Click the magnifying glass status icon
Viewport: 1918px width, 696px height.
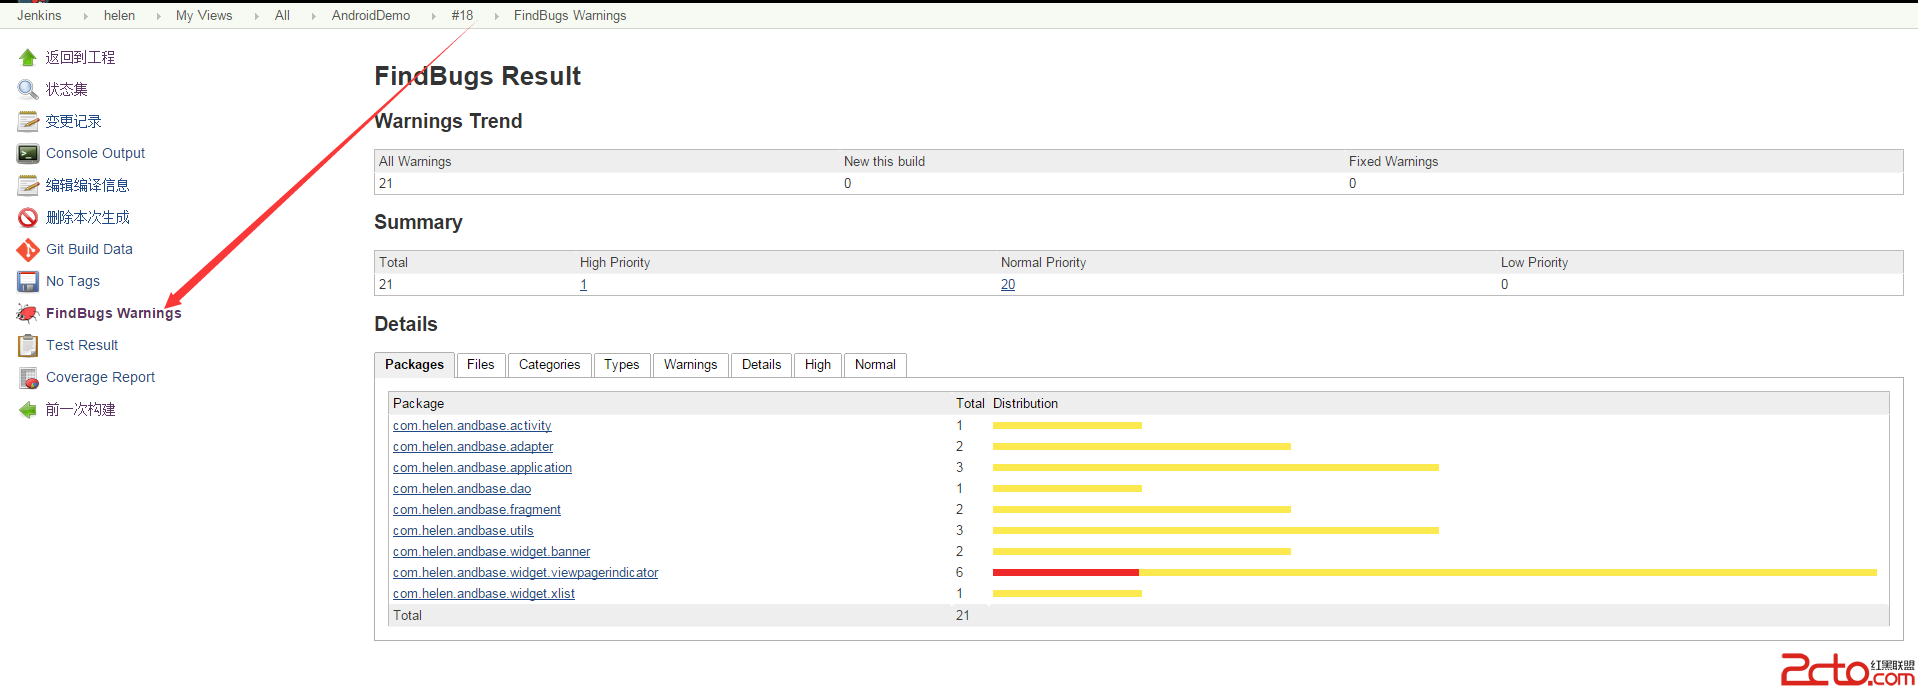[28, 90]
